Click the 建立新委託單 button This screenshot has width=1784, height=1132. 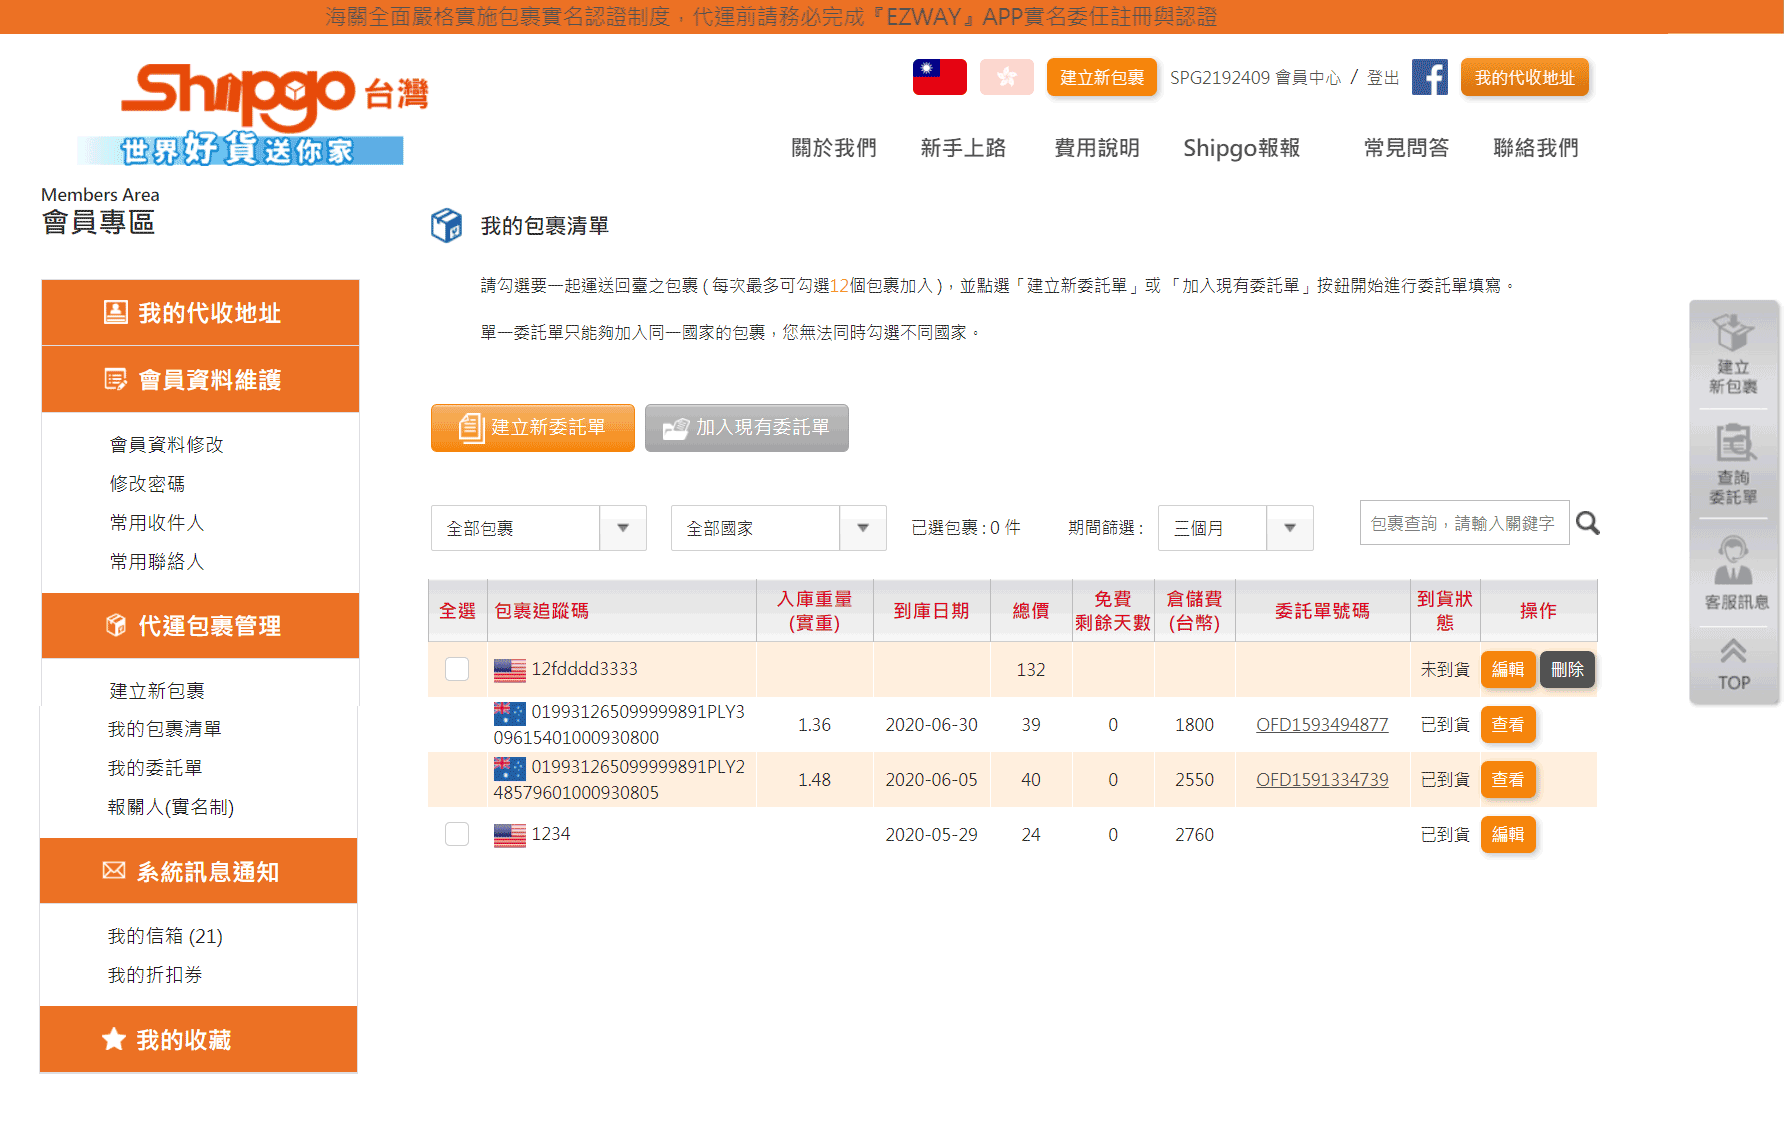click(532, 428)
